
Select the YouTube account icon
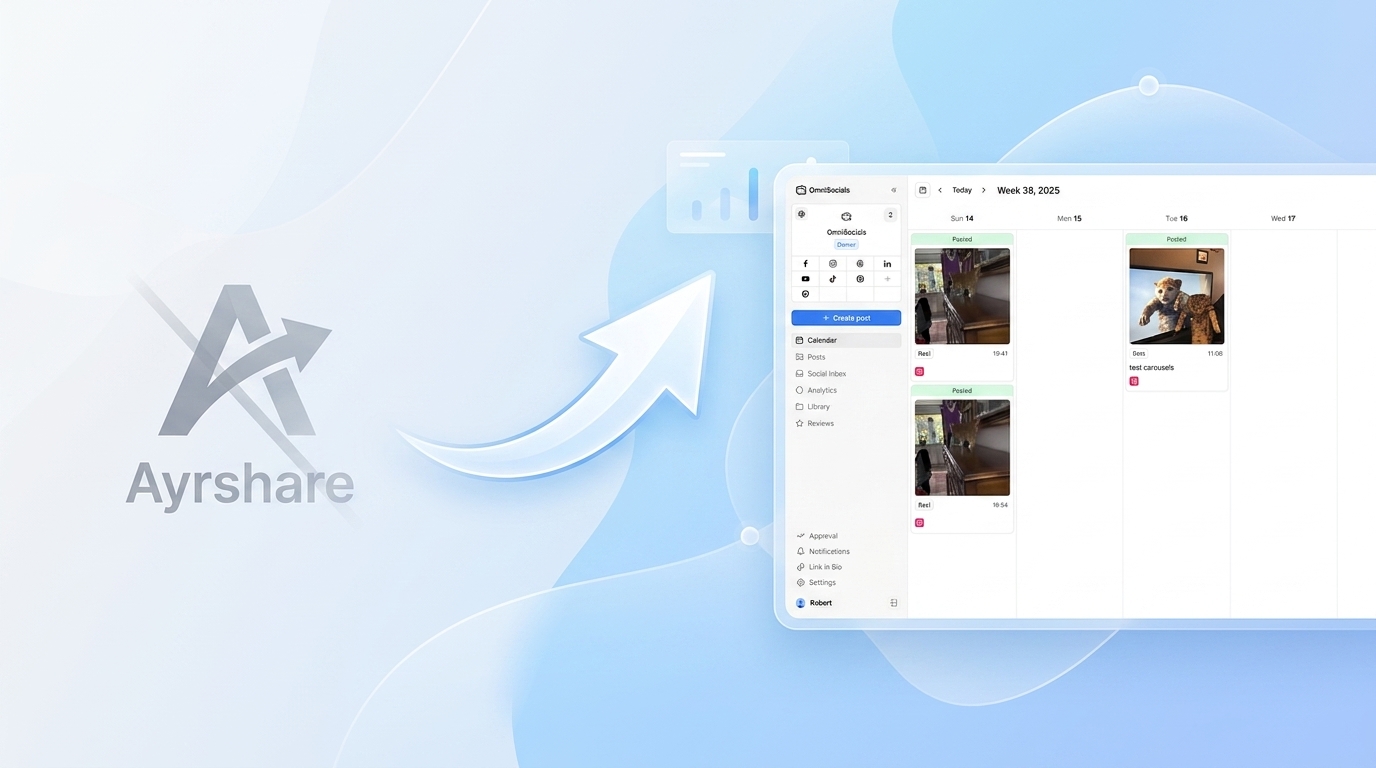tap(805, 279)
